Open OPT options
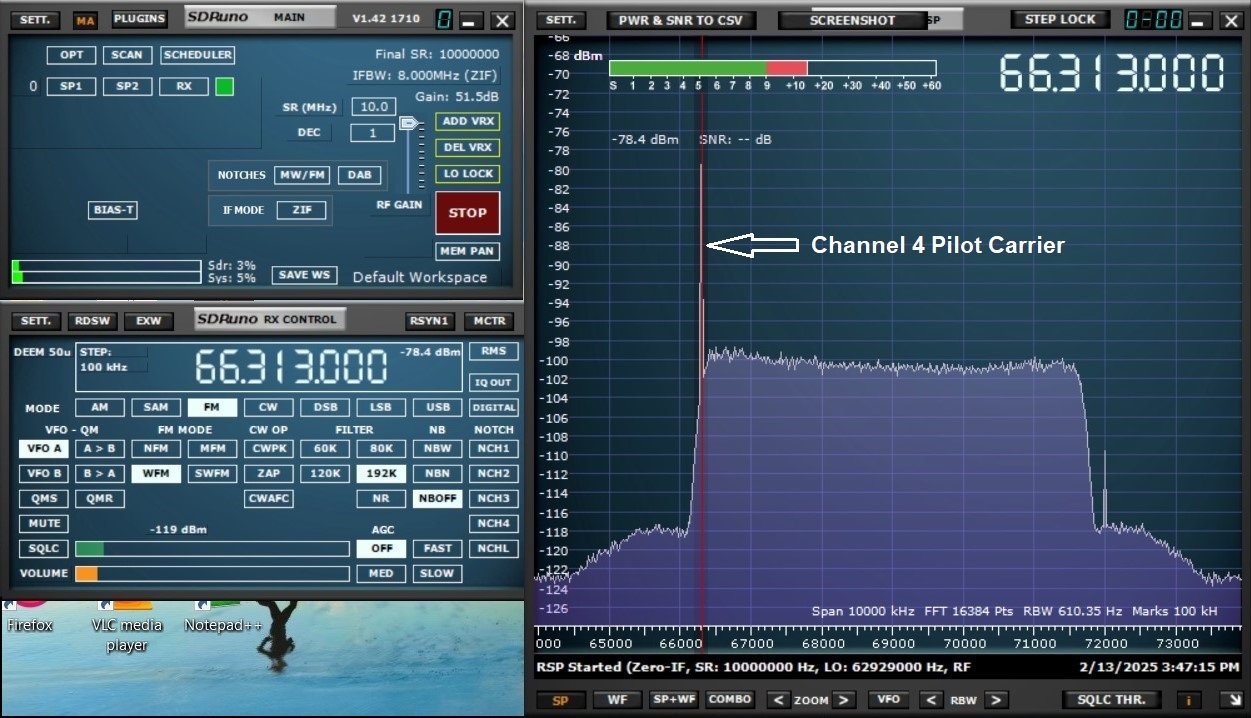 tap(71, 55)
